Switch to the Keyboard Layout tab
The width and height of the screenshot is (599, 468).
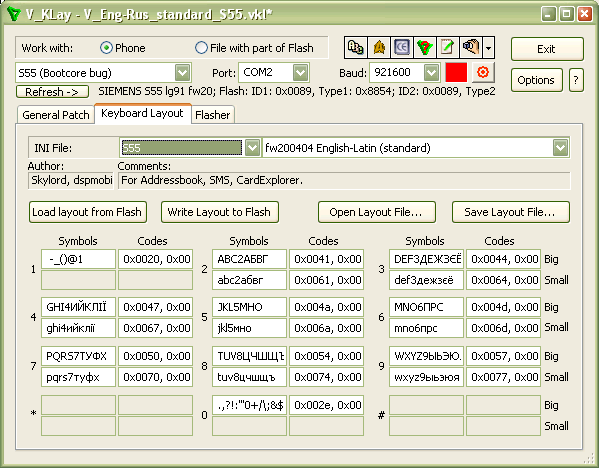(142, 113)
